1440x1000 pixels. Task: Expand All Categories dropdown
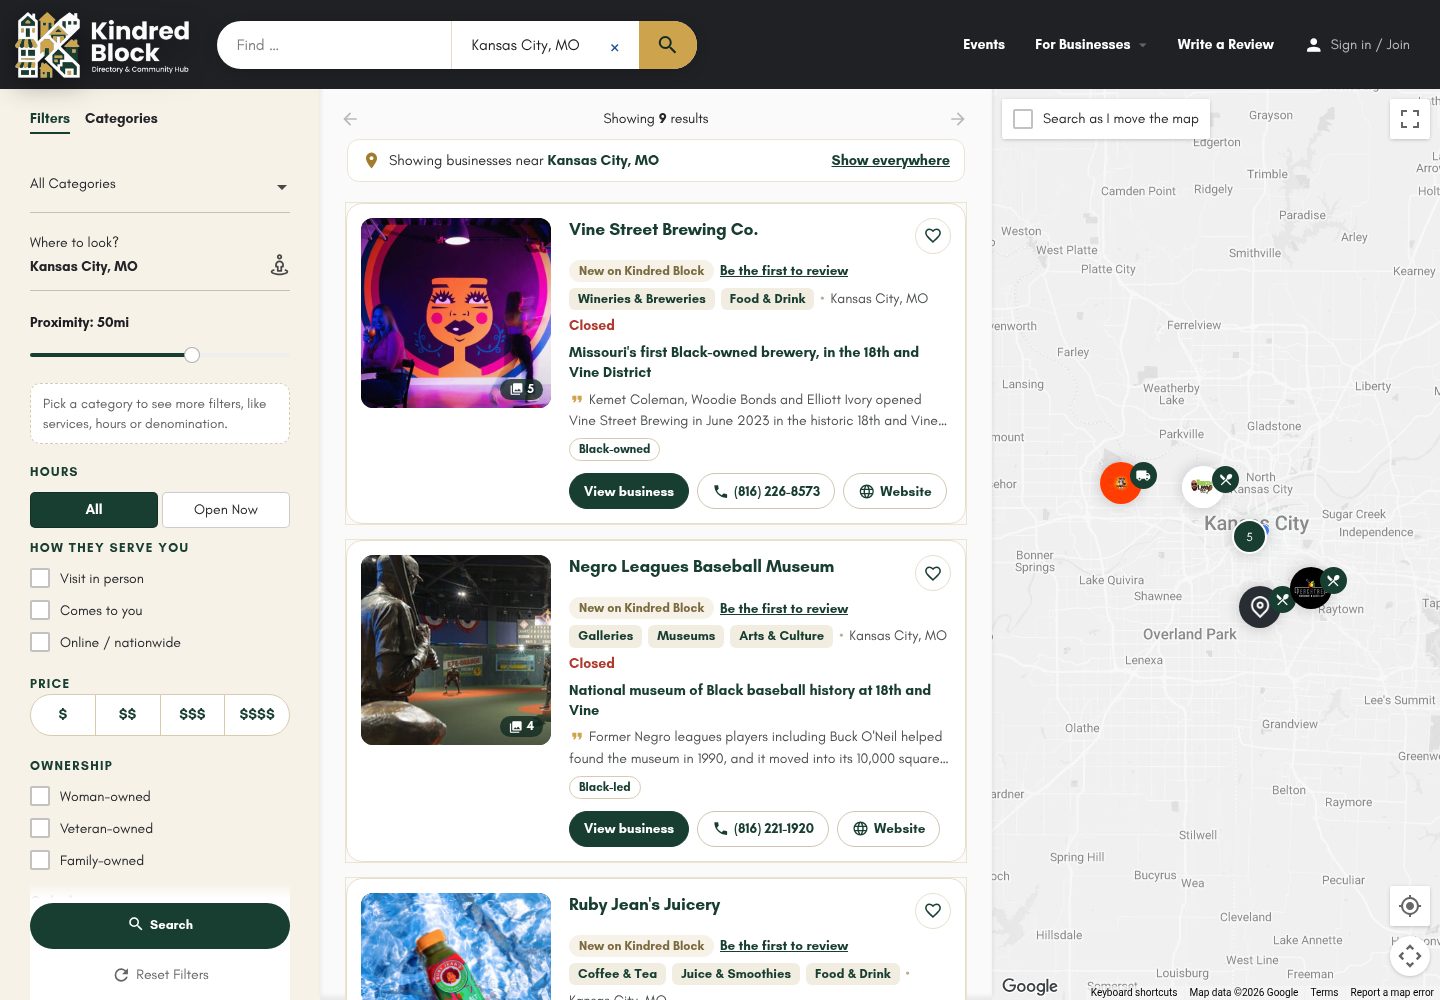pos(160,185)
